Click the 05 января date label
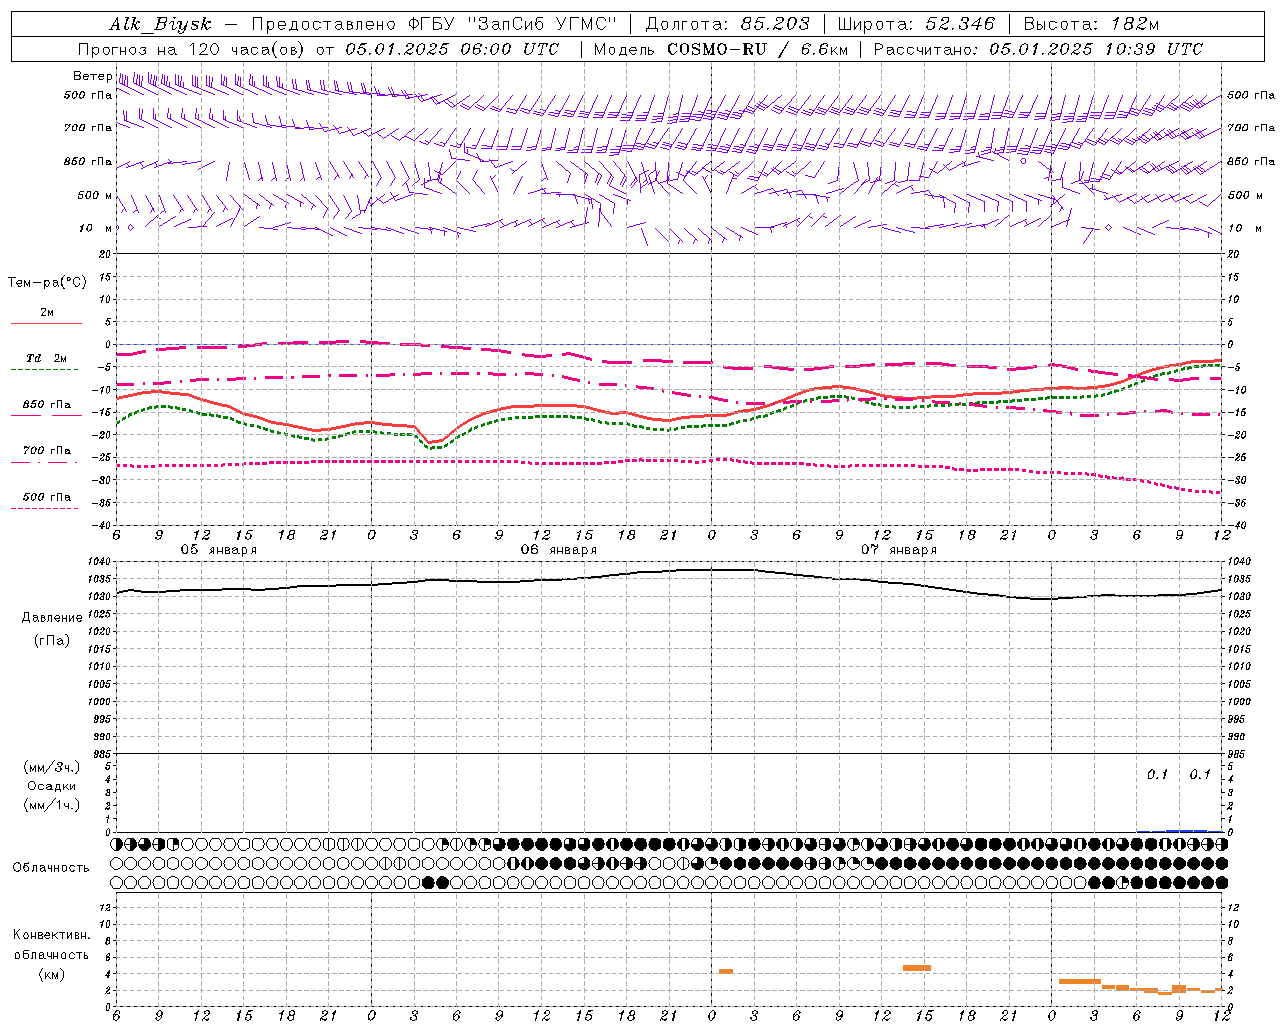This screenshot has height=1024, width=1280. [218, 550]
